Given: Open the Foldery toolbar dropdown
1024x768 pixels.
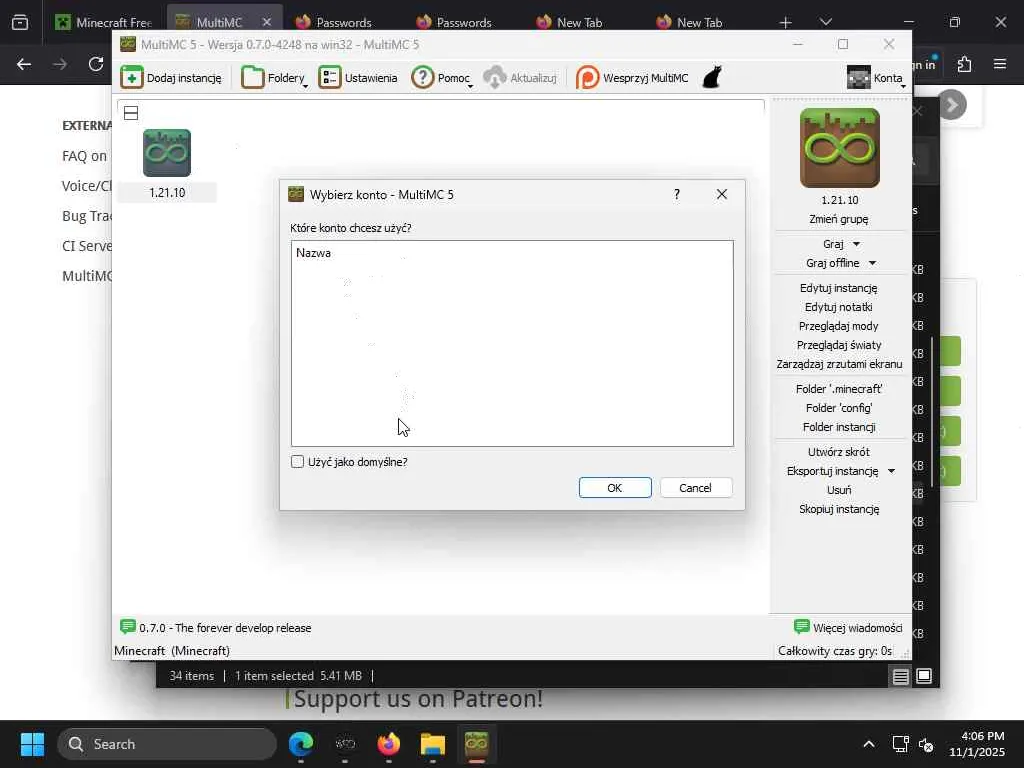Looking at the screenshot, I should 274,78.
